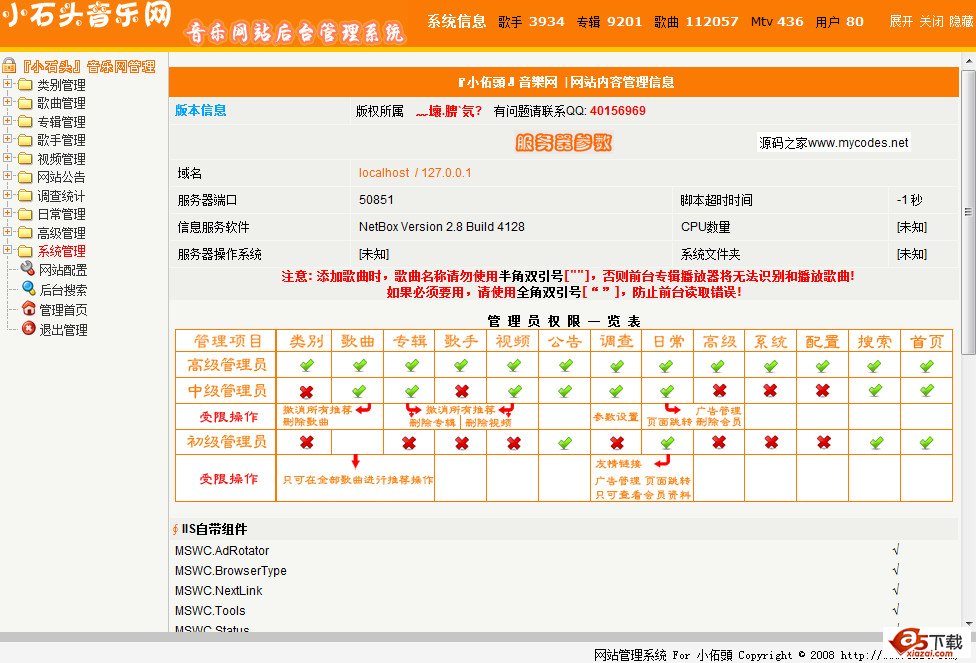This screenshot has height=663, width=976.
Task: Expand the 调查统计 tree node
Action: (7, 195)
